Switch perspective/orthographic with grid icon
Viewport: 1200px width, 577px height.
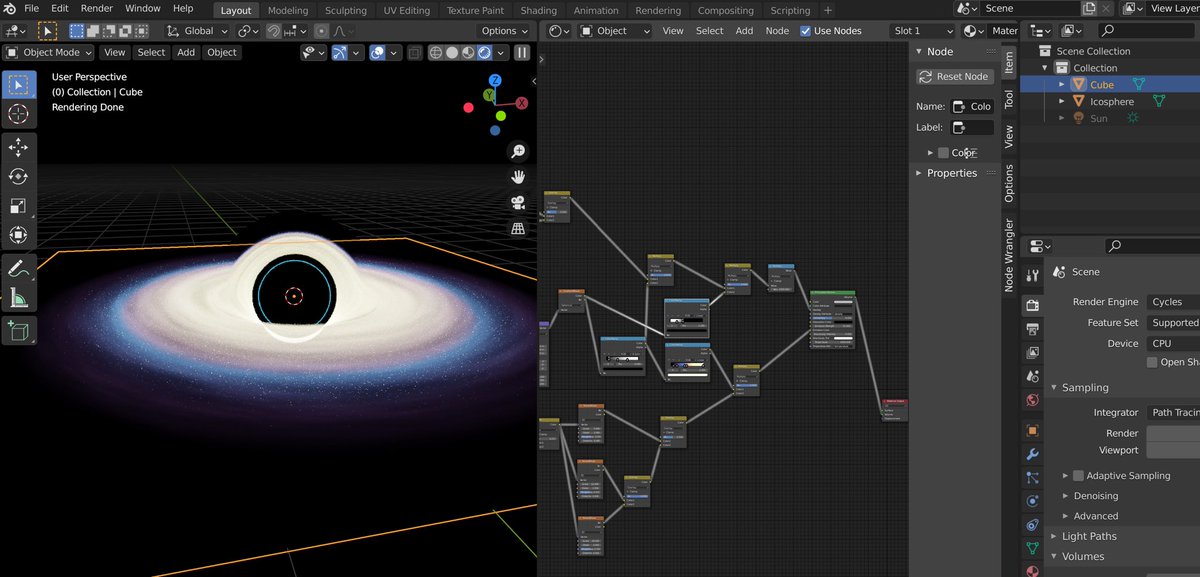coord(518,229)
